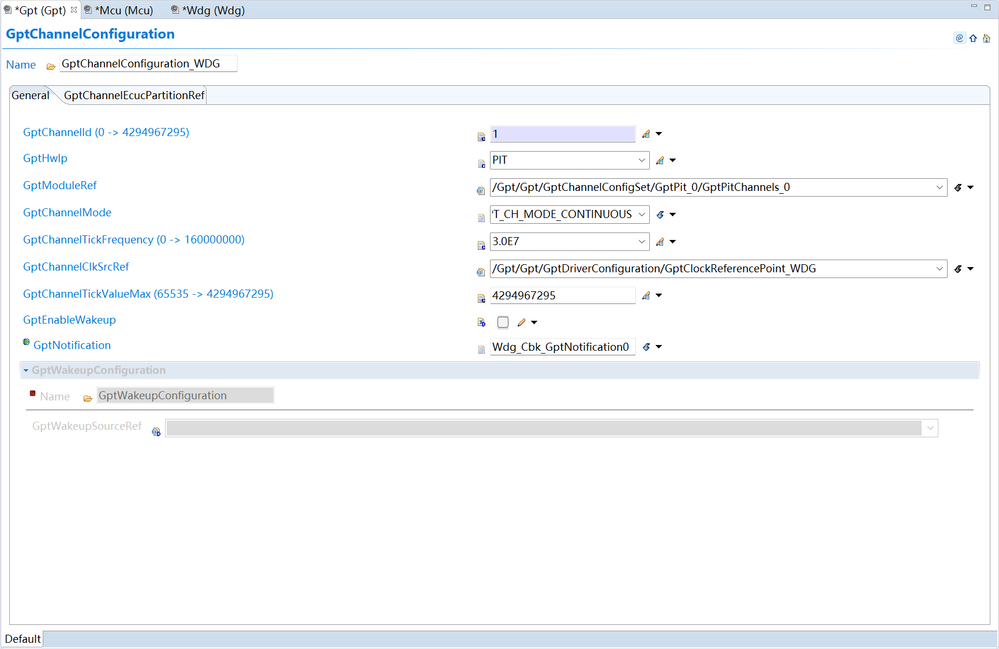Click the red marker before GptWakeupConfiguration Name
The height and width of the screenshot is (649, 999).
tap(32, 394)
